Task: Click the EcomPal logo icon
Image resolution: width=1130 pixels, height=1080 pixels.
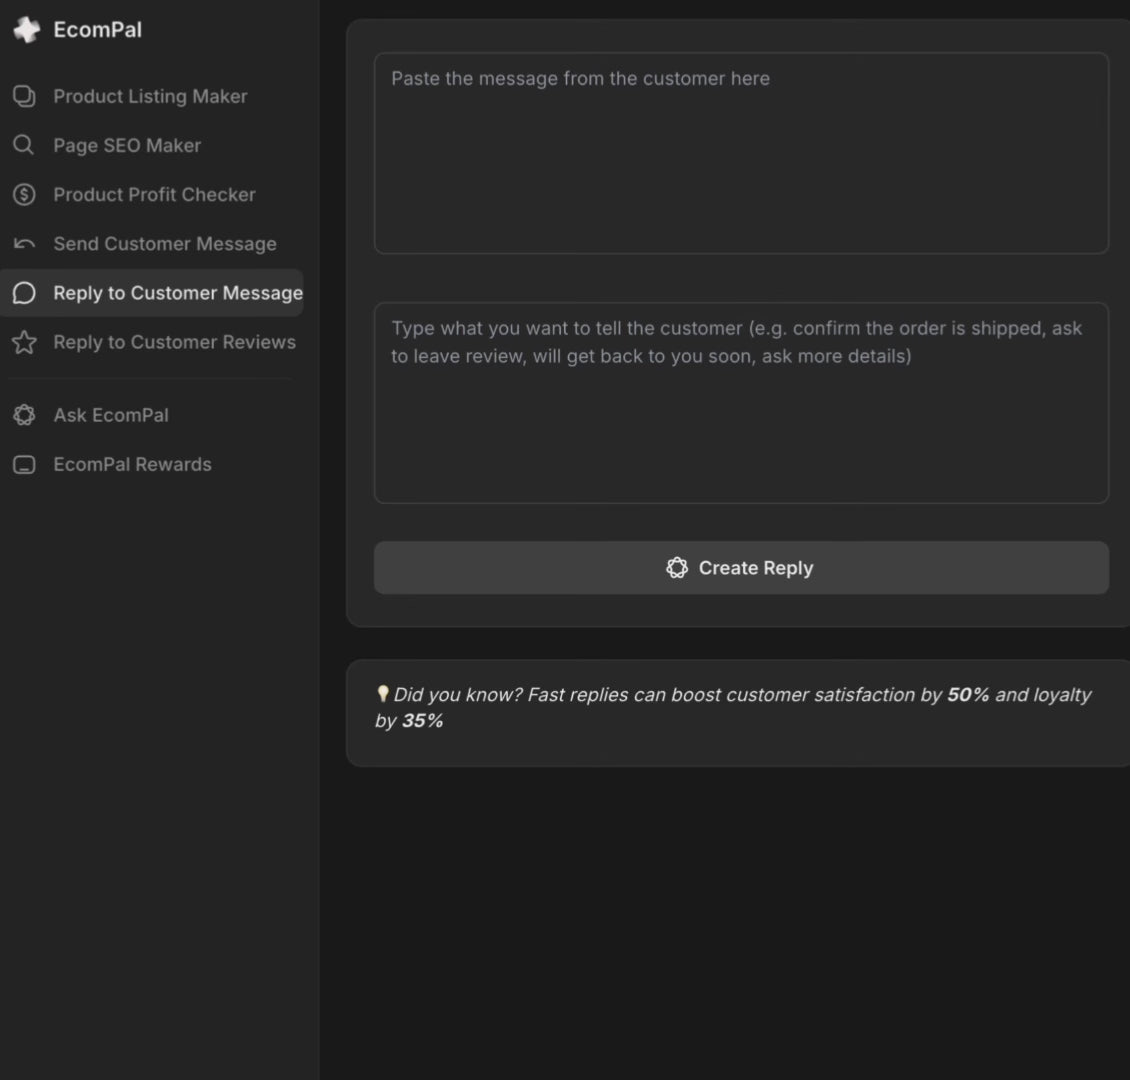Action: (25, 30)
